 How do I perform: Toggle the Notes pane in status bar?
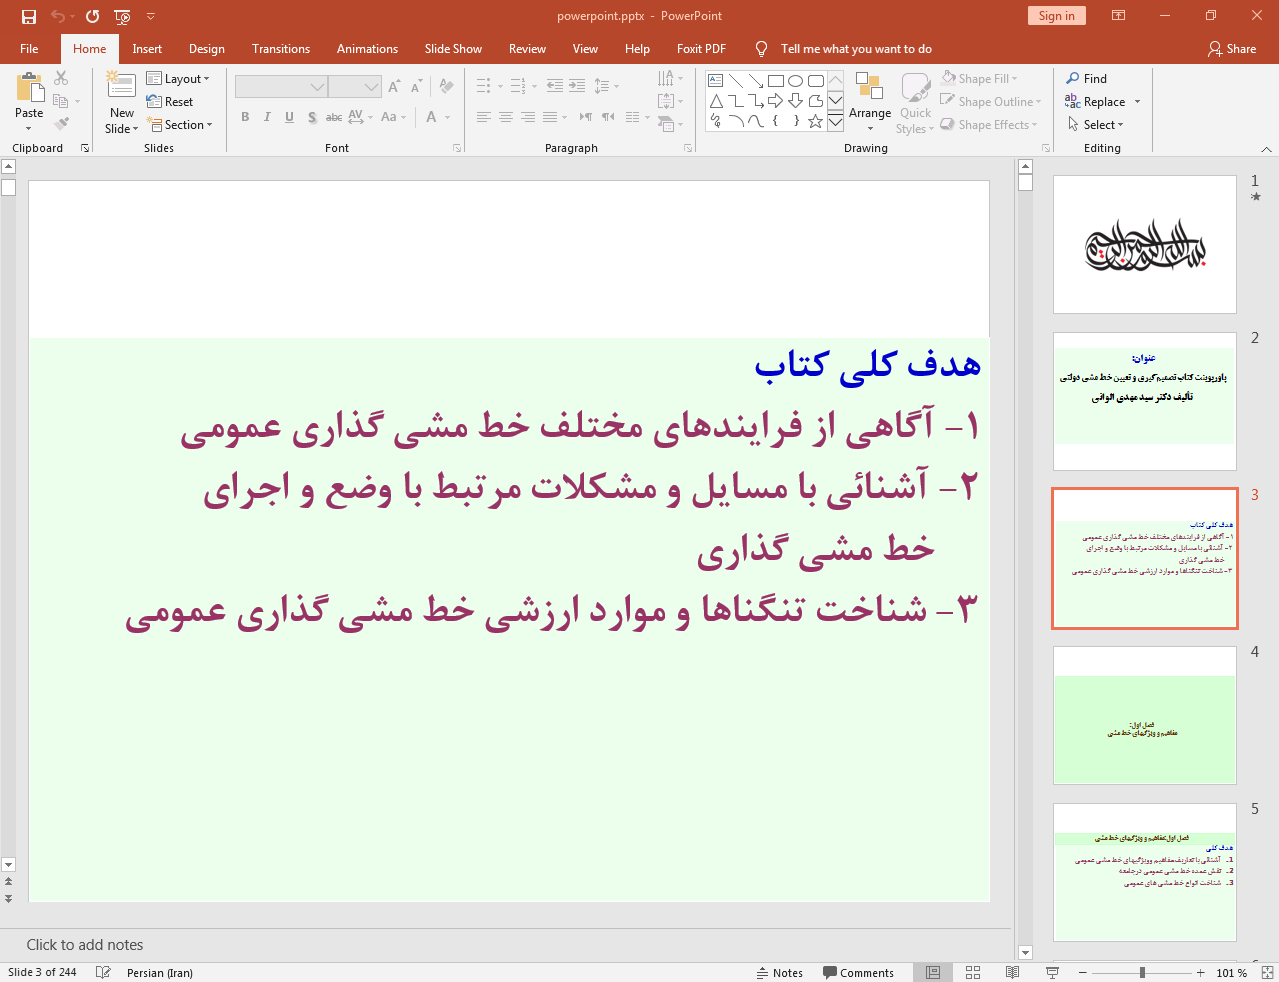tap(779, 972)
